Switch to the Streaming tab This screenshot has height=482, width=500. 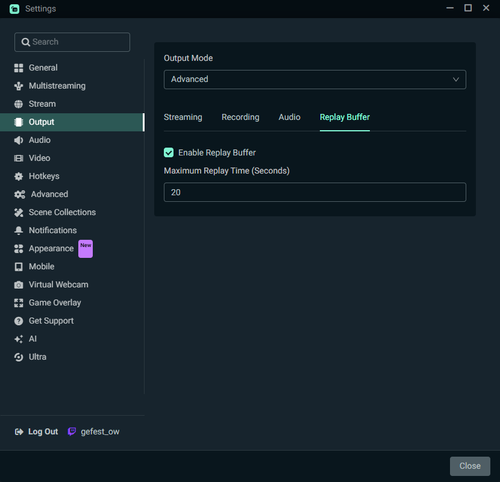coord(183,117)
